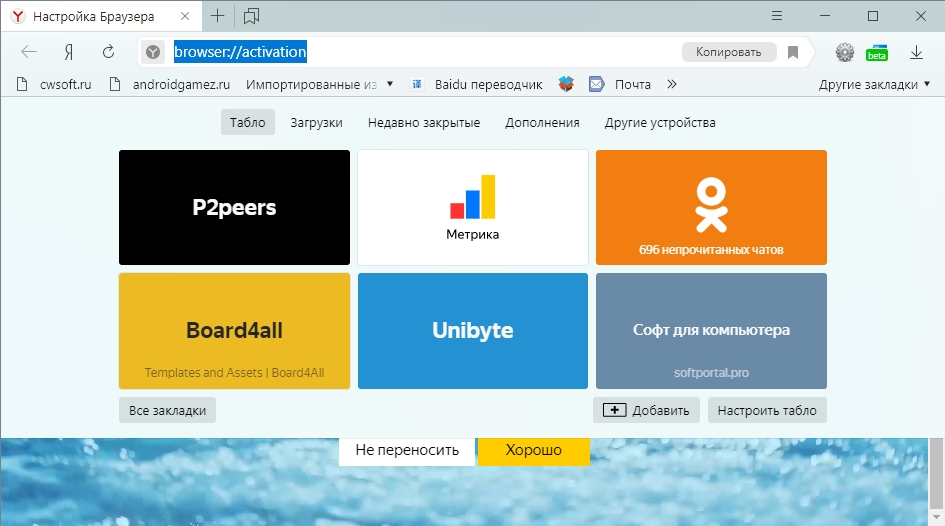
Task: Select the Табло tab
Action: (248, 122)
